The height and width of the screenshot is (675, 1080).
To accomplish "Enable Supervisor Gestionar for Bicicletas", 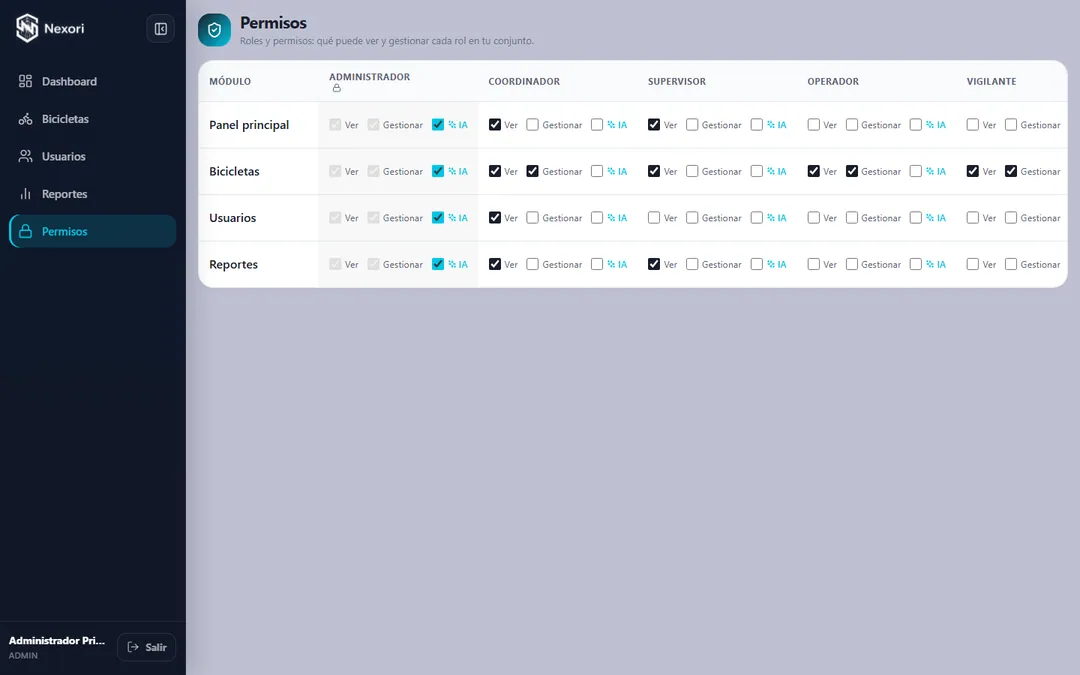I will [x=692, y=172].
